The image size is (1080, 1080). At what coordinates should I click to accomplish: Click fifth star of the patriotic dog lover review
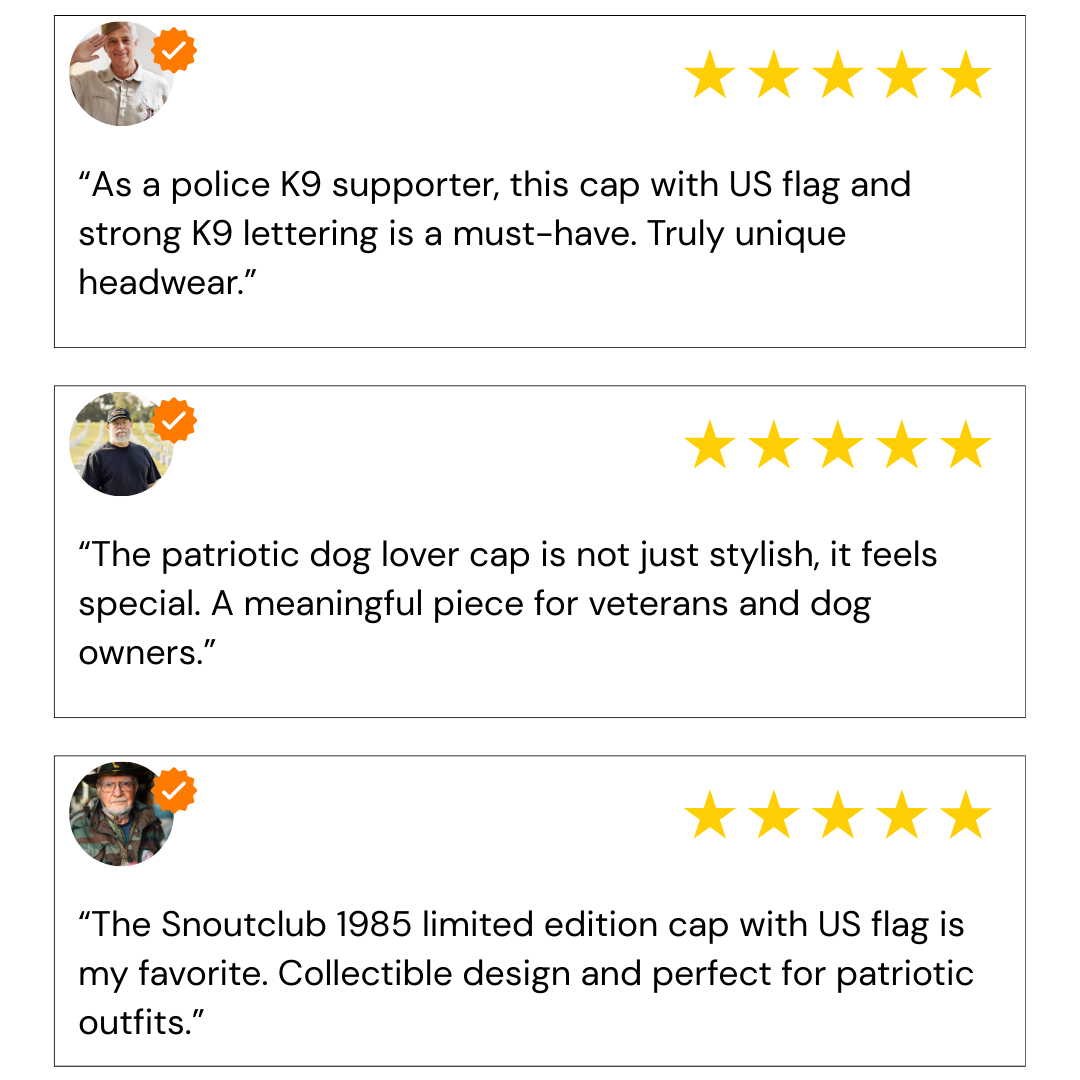pos(966,444)
